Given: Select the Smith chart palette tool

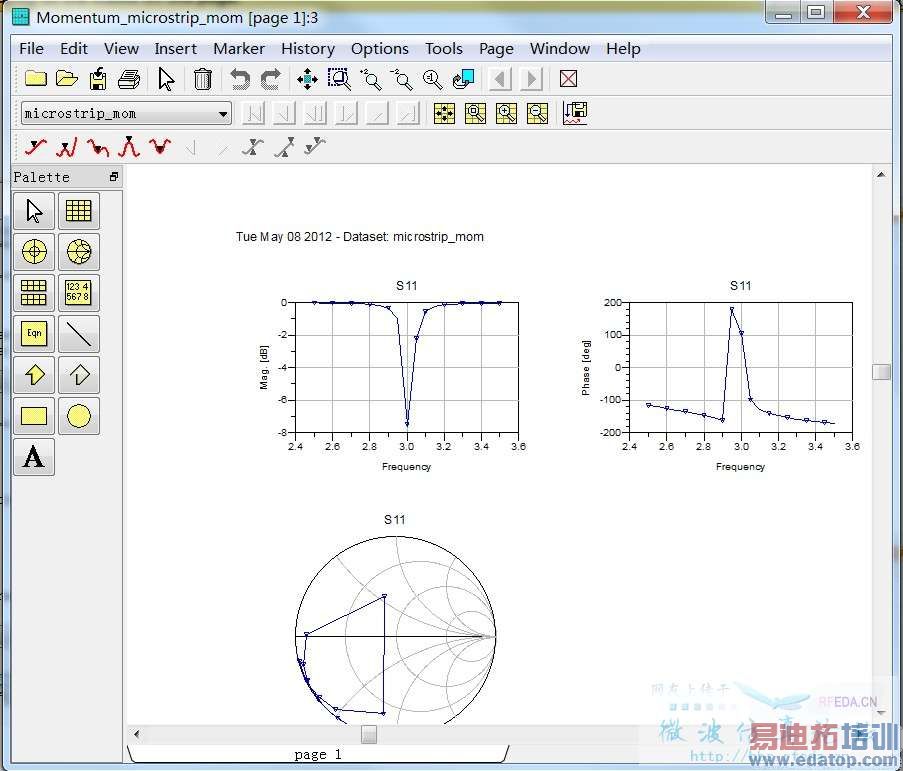Looking at the screenshot, I should (78, 251).
